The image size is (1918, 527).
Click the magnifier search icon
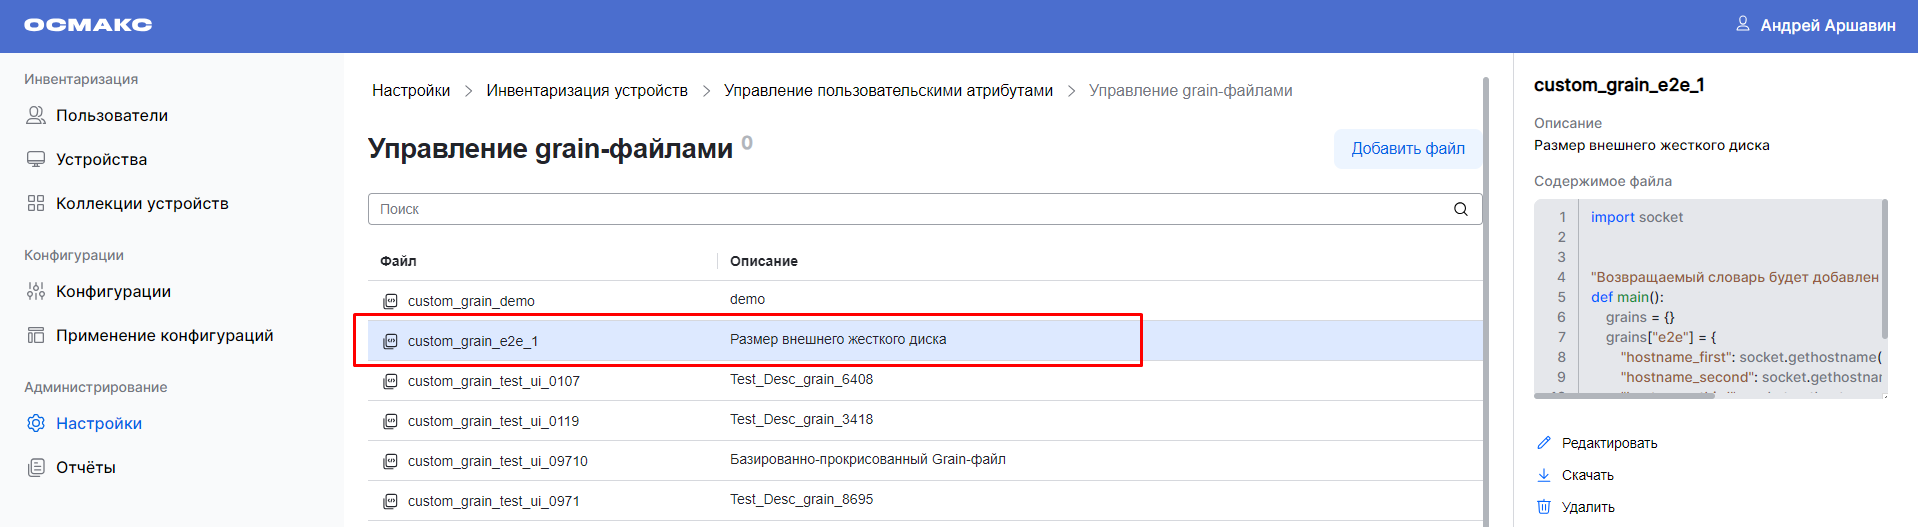pos(1460,209)
